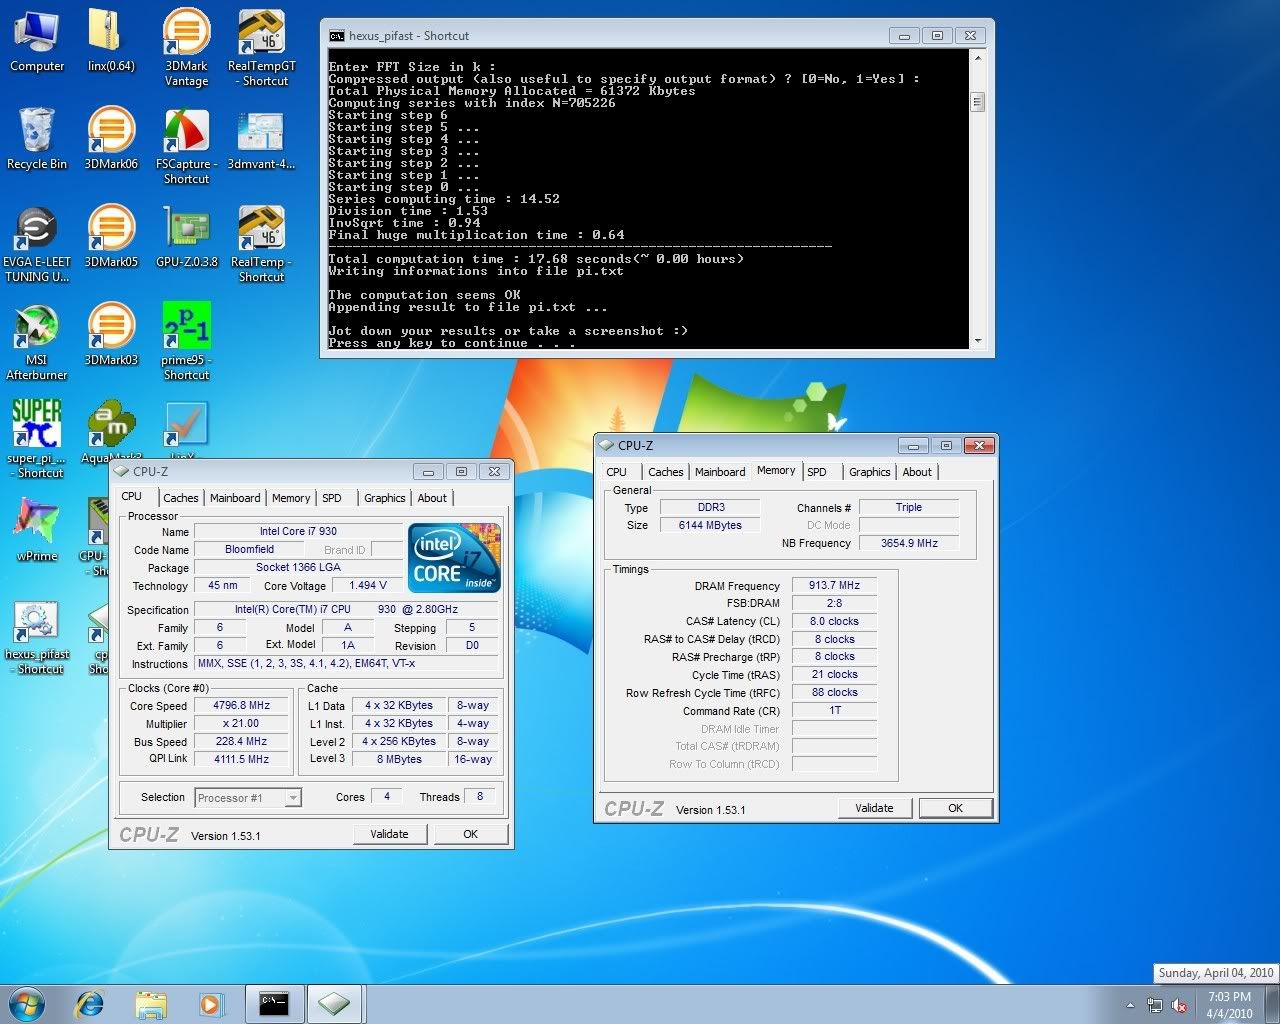
Task: Click OK in right CPU-Z window
Action: click(955, 808)
